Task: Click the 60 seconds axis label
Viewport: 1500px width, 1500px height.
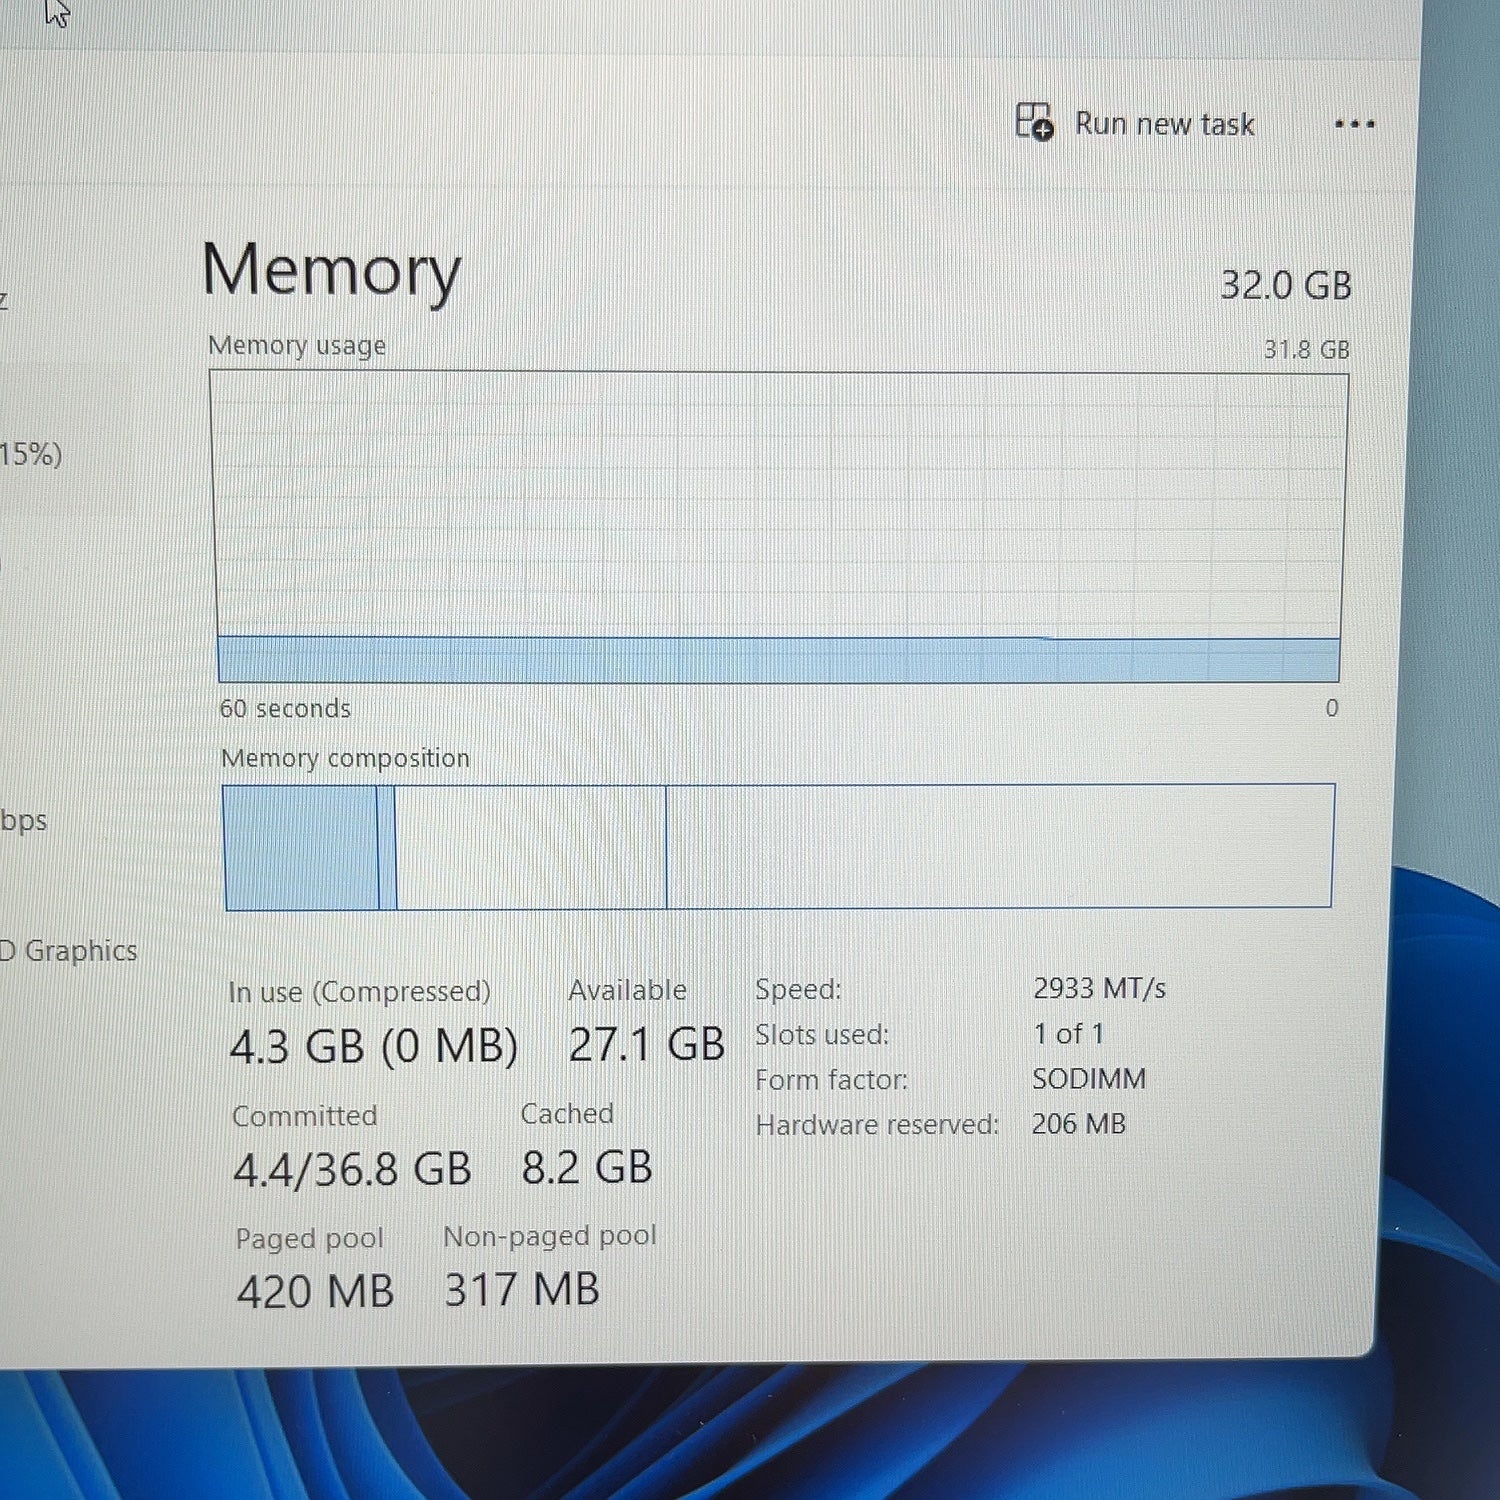Action: pyautogui.click(x=285, y=708)
